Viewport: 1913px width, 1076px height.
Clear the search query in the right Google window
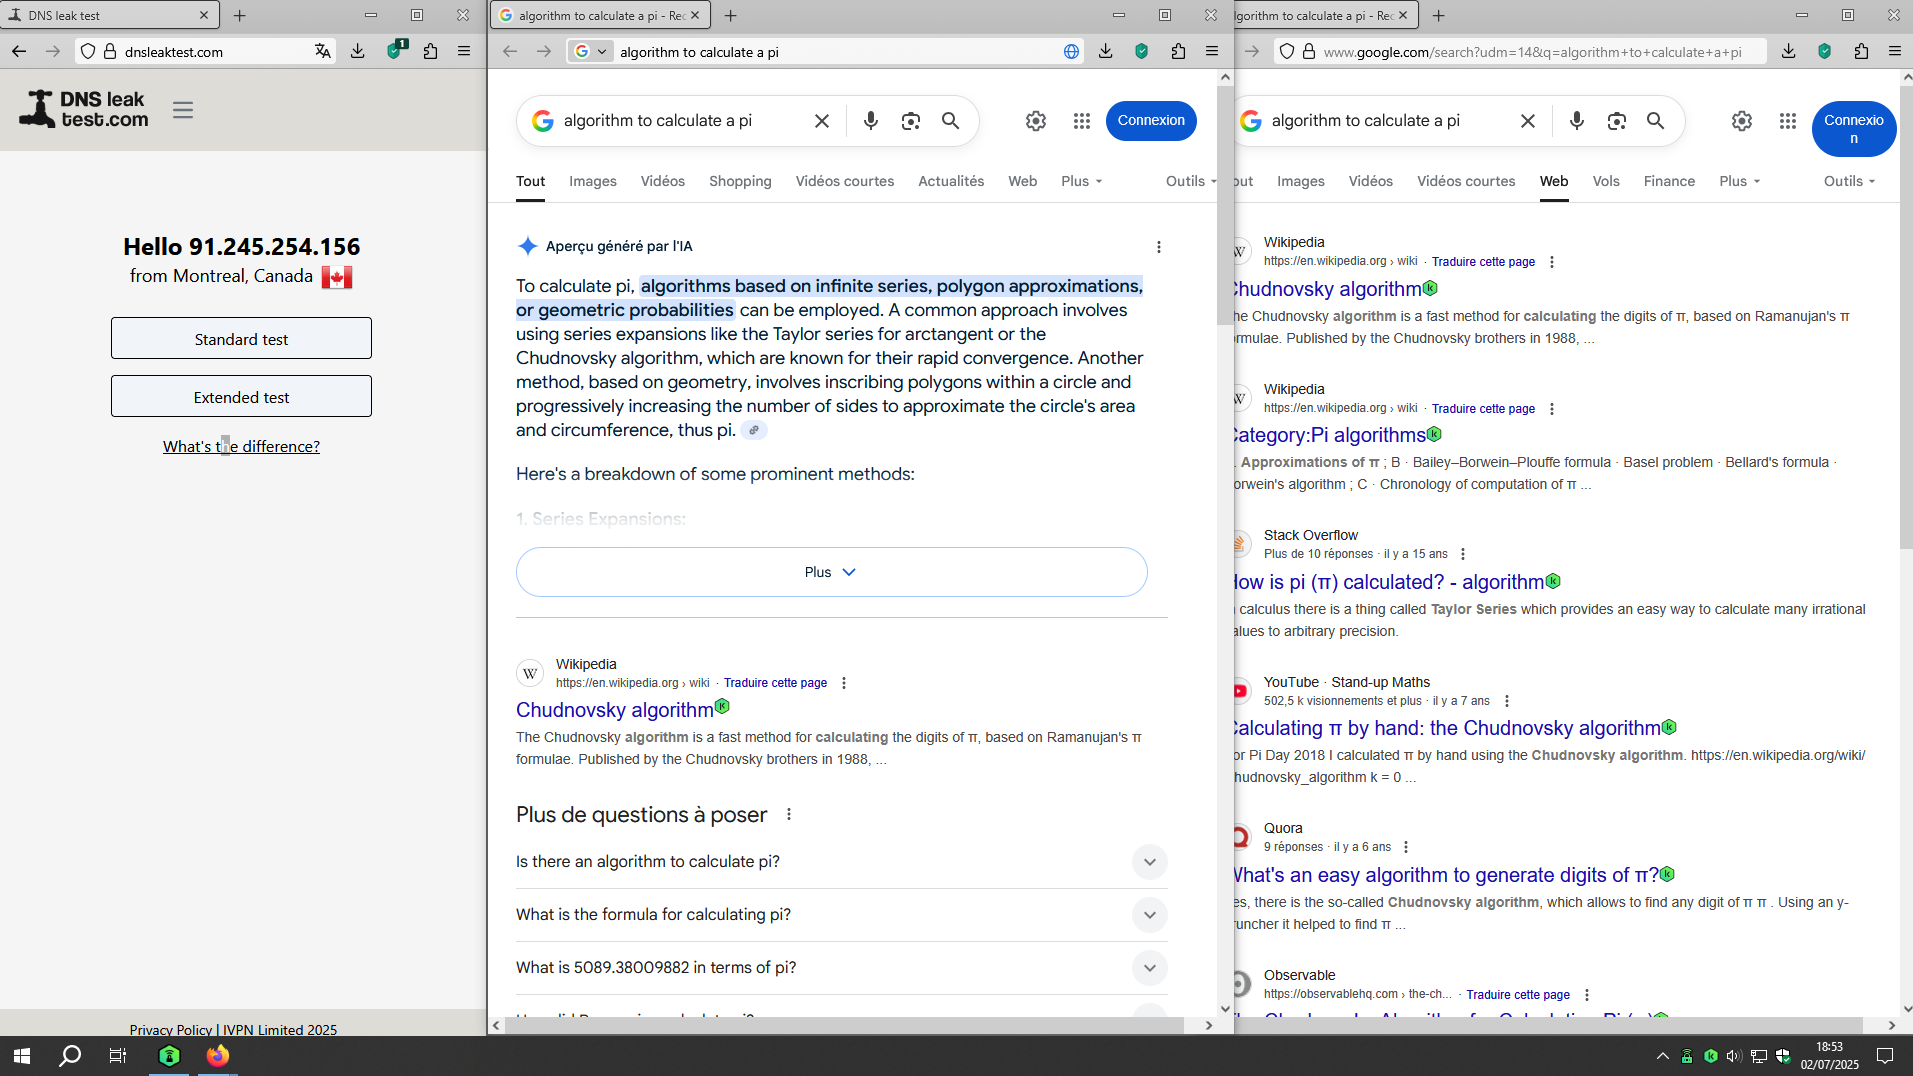click(x=1528, y=121)
